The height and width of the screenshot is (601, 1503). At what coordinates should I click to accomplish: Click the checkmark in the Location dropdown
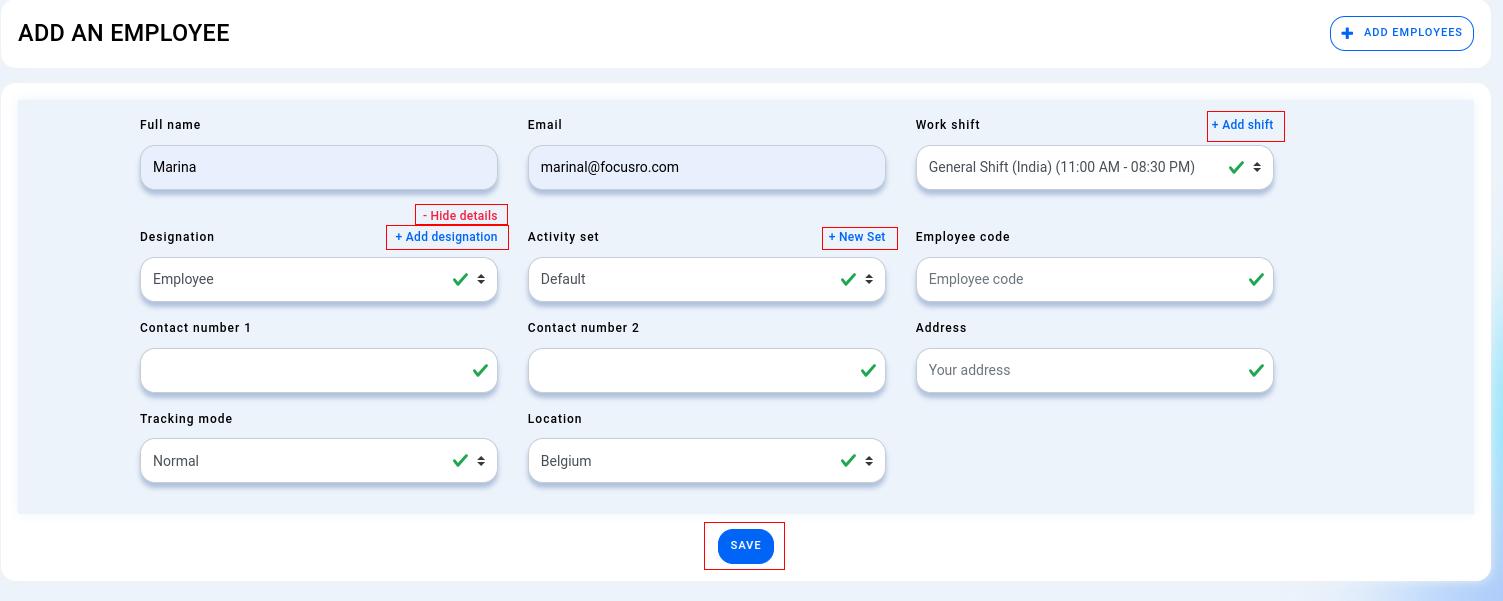tap(848, 461)
